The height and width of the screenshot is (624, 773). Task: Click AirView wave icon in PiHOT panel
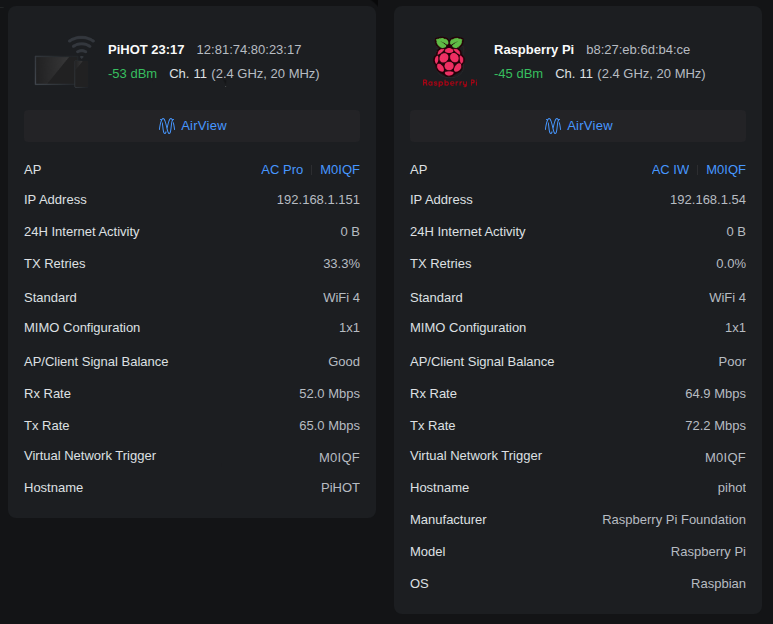coord(167,126)
